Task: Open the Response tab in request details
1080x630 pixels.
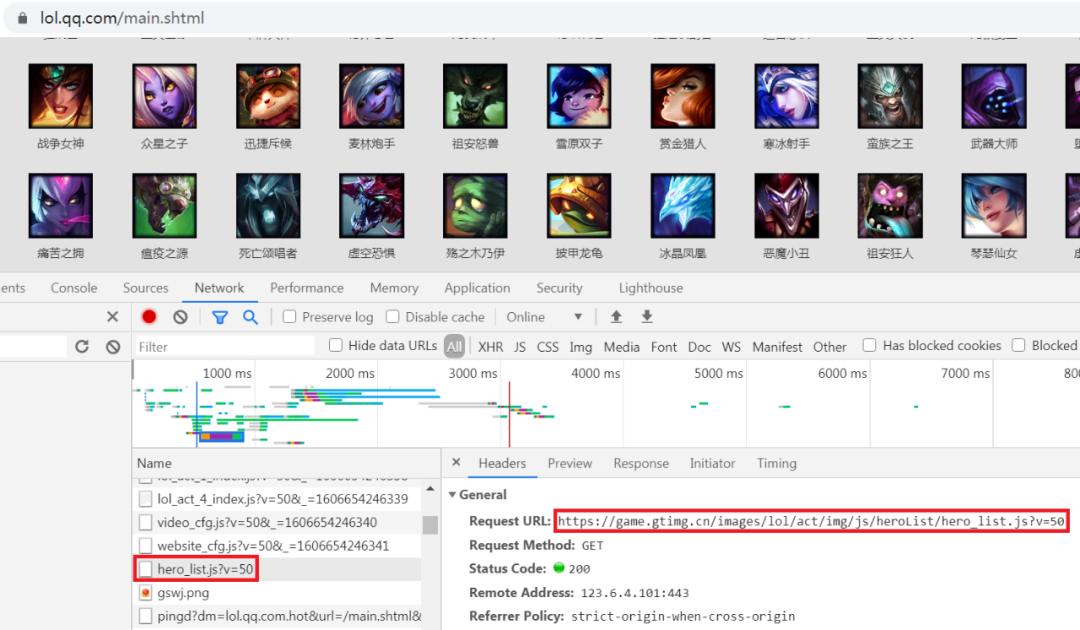Action: click(x=641, y=463)
